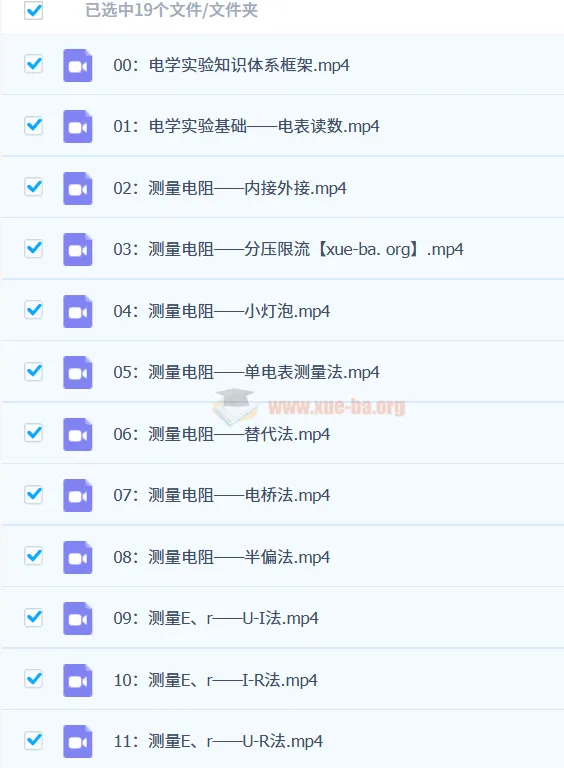Viewport: 564px width, 768px height.
Task: Click video icon of 04 小灯泡 file
Action: pyautogui.click(x=78, y=311)
